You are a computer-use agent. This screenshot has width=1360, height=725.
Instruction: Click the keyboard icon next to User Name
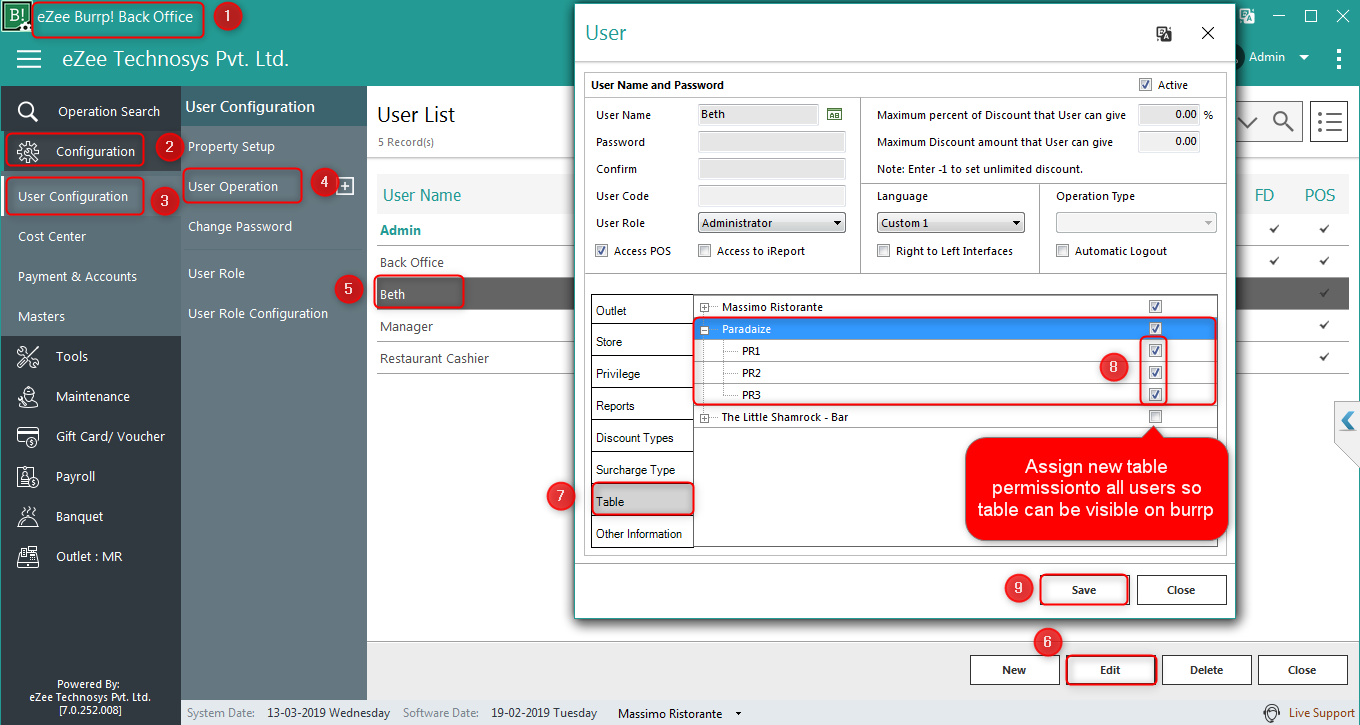834,114
